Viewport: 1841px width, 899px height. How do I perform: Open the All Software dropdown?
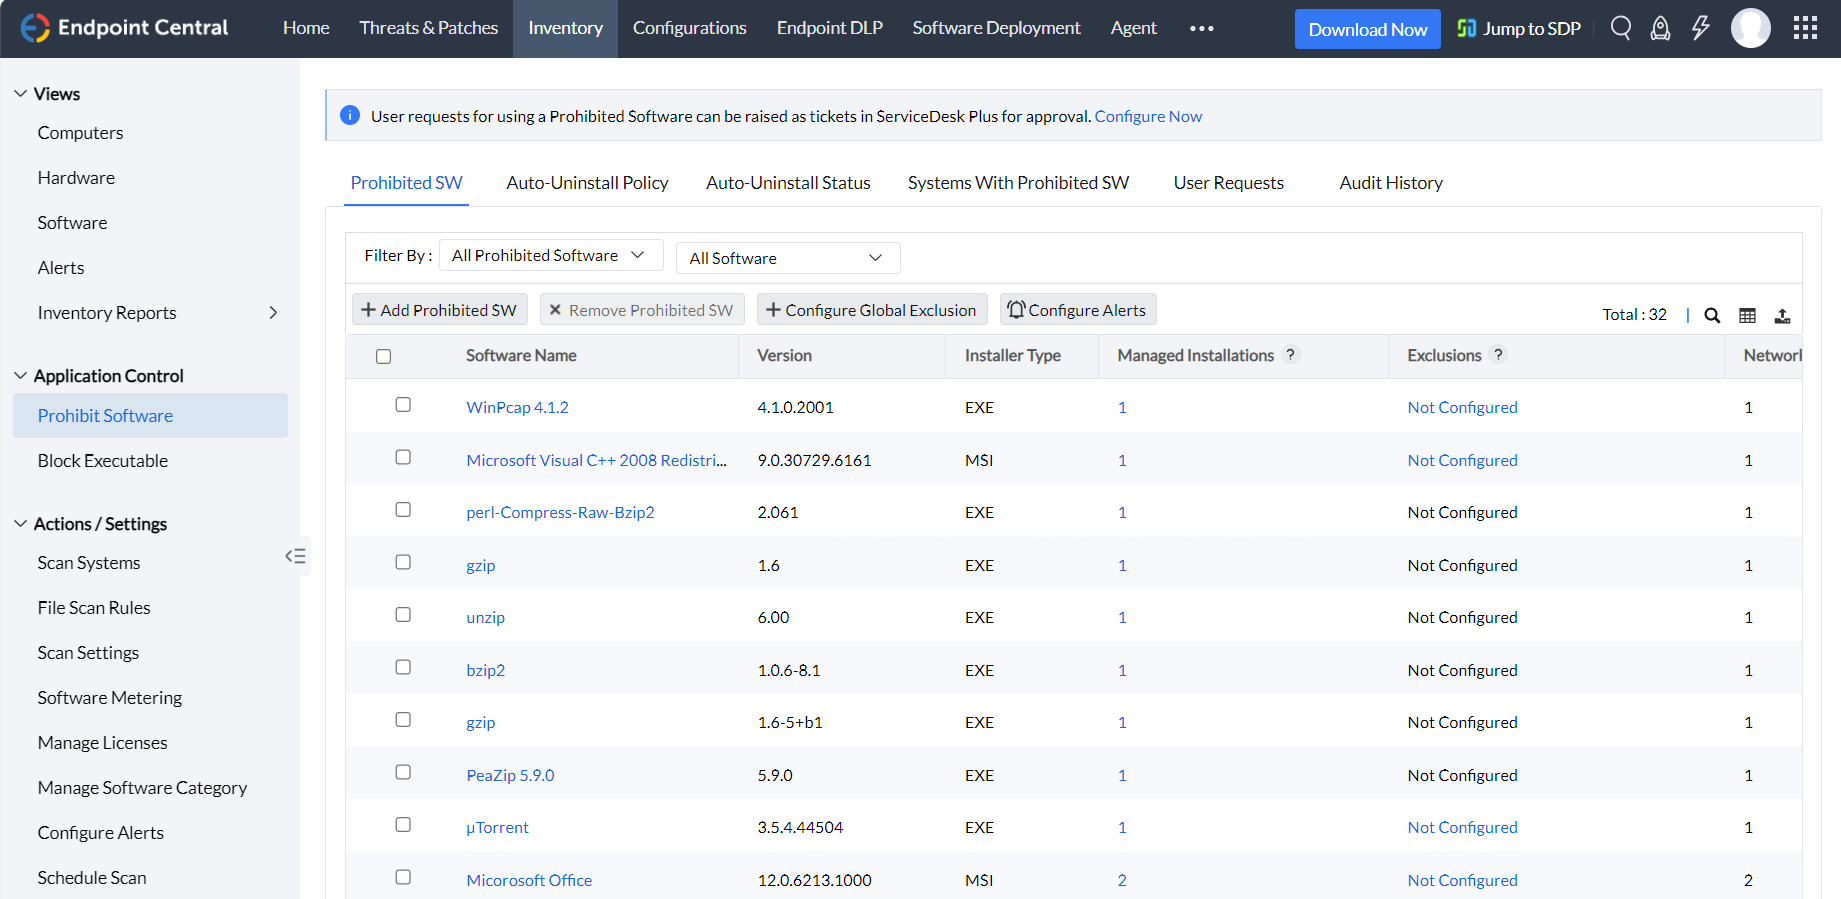787,258
